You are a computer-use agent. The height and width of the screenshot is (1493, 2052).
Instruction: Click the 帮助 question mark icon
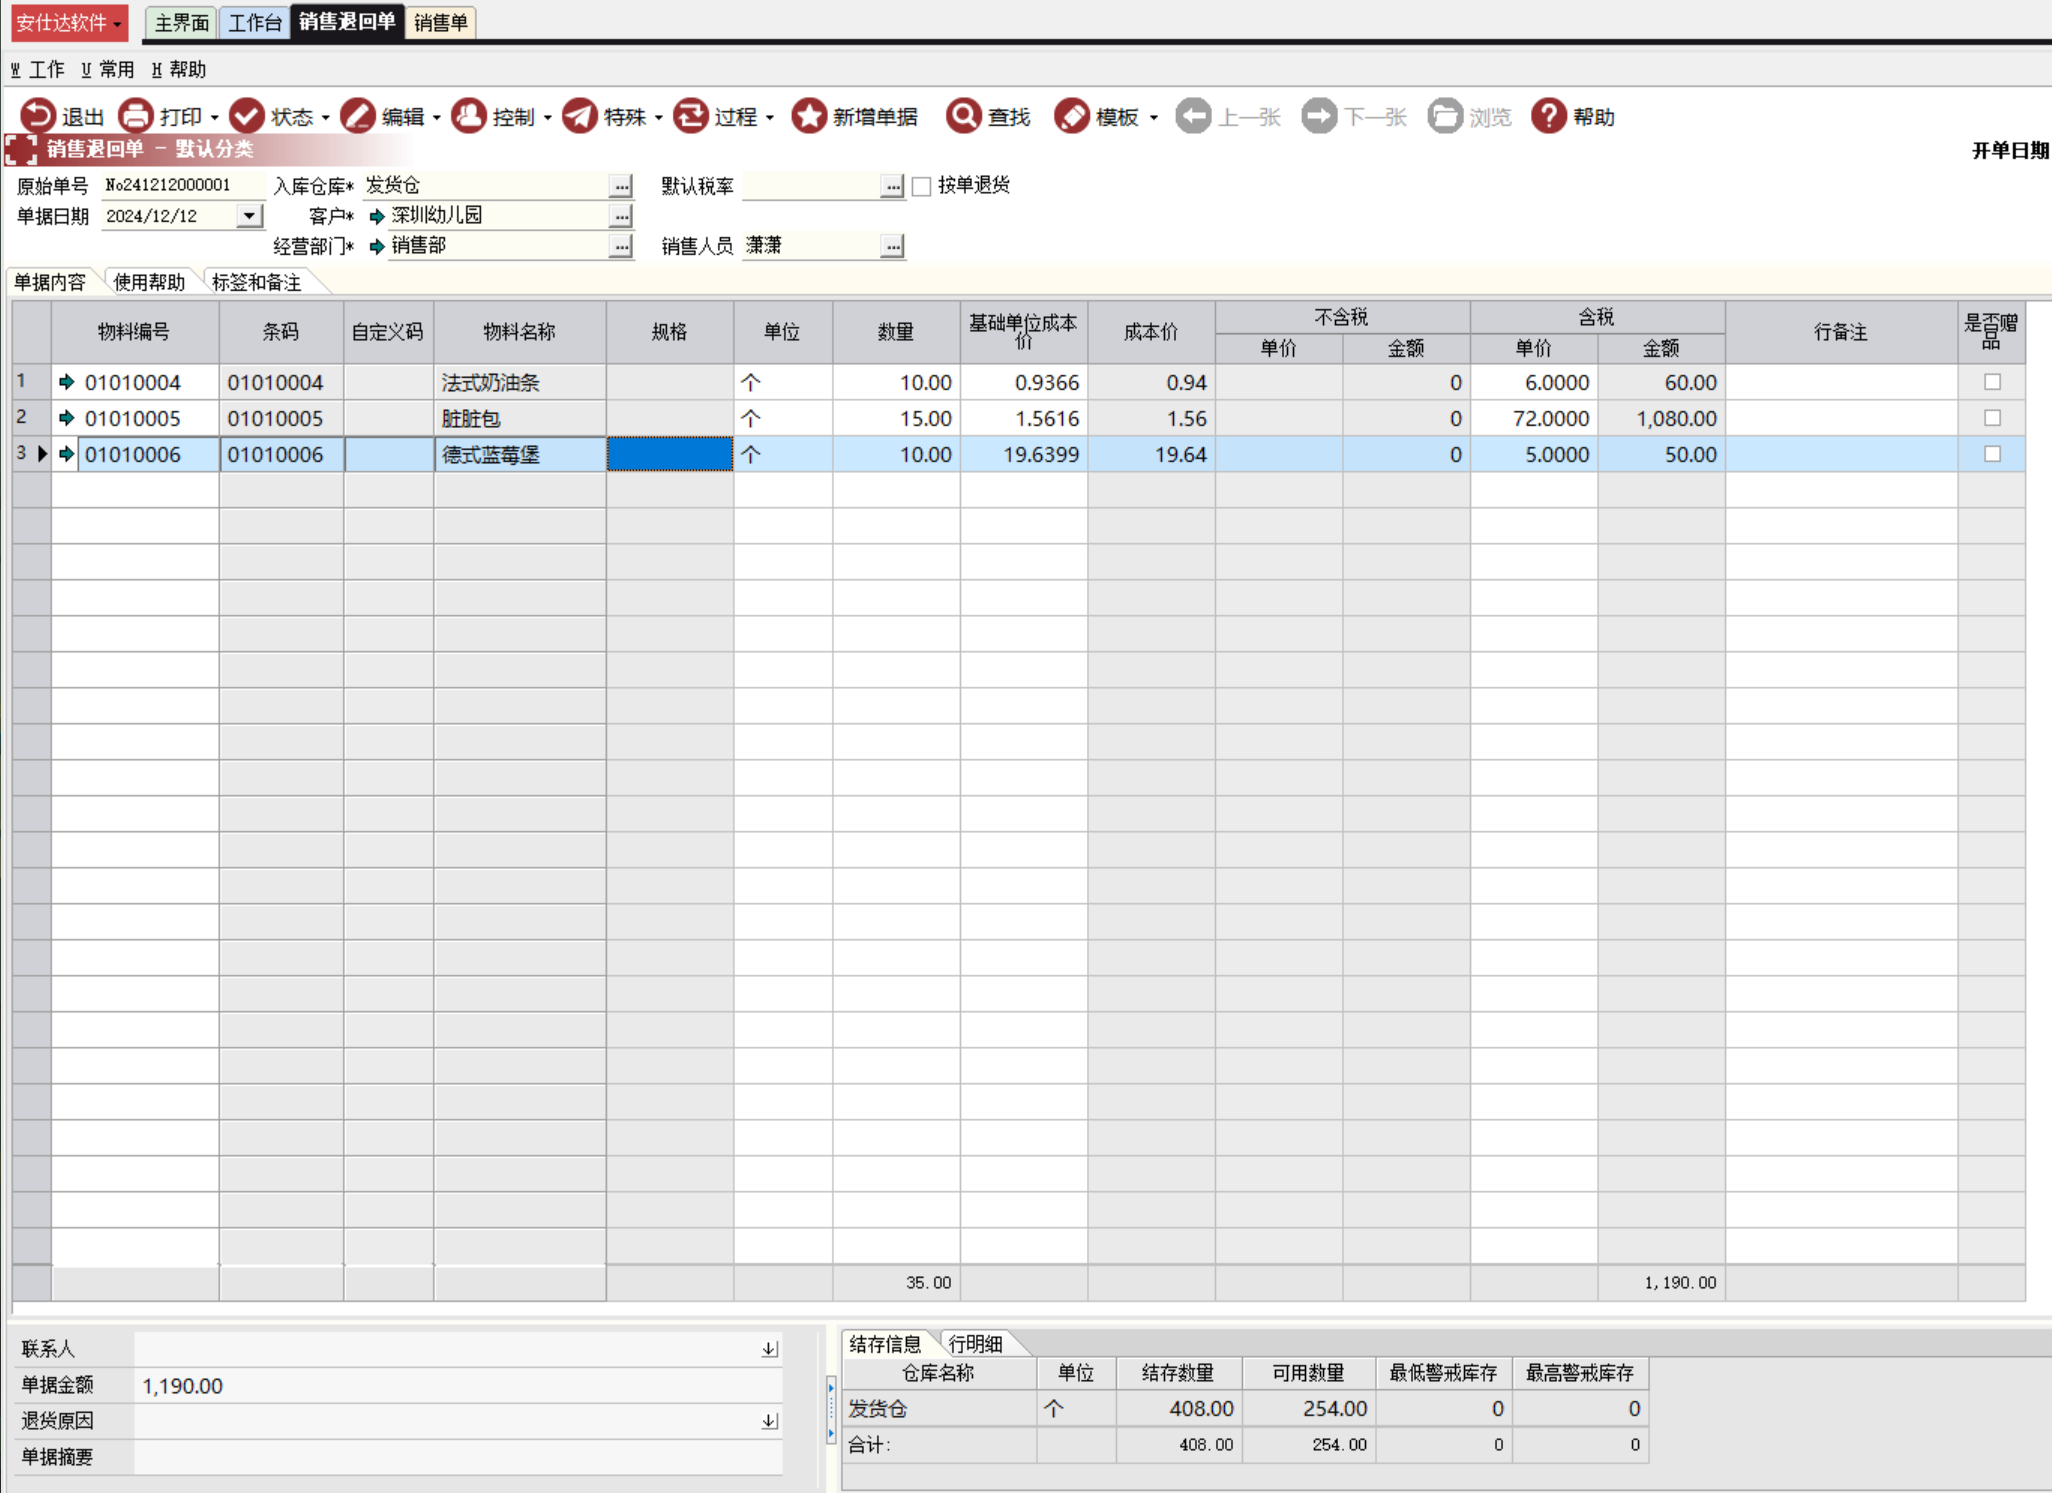1548,116
